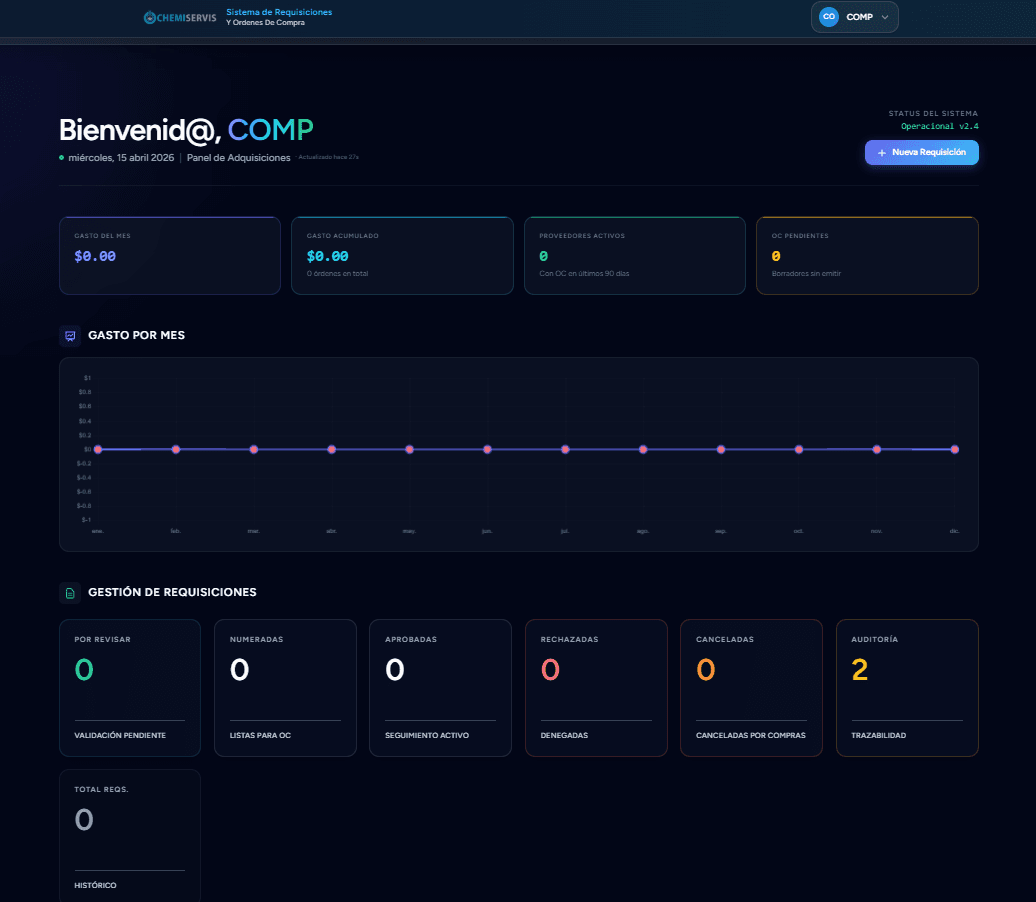This screenshot has width=1036, height=902.
Task: Click the blue CO avatar circle
Action: coord(829,17)
